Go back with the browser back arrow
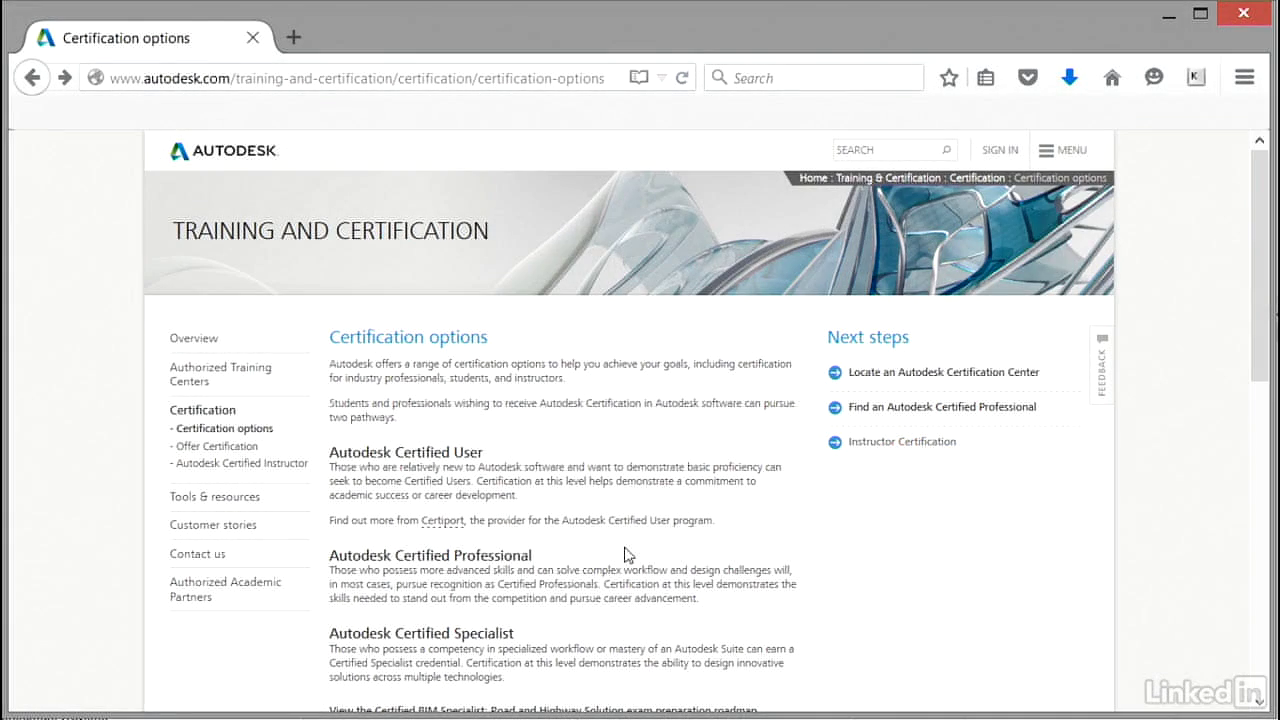1280x720 pixels. click(x=32, y=78)
